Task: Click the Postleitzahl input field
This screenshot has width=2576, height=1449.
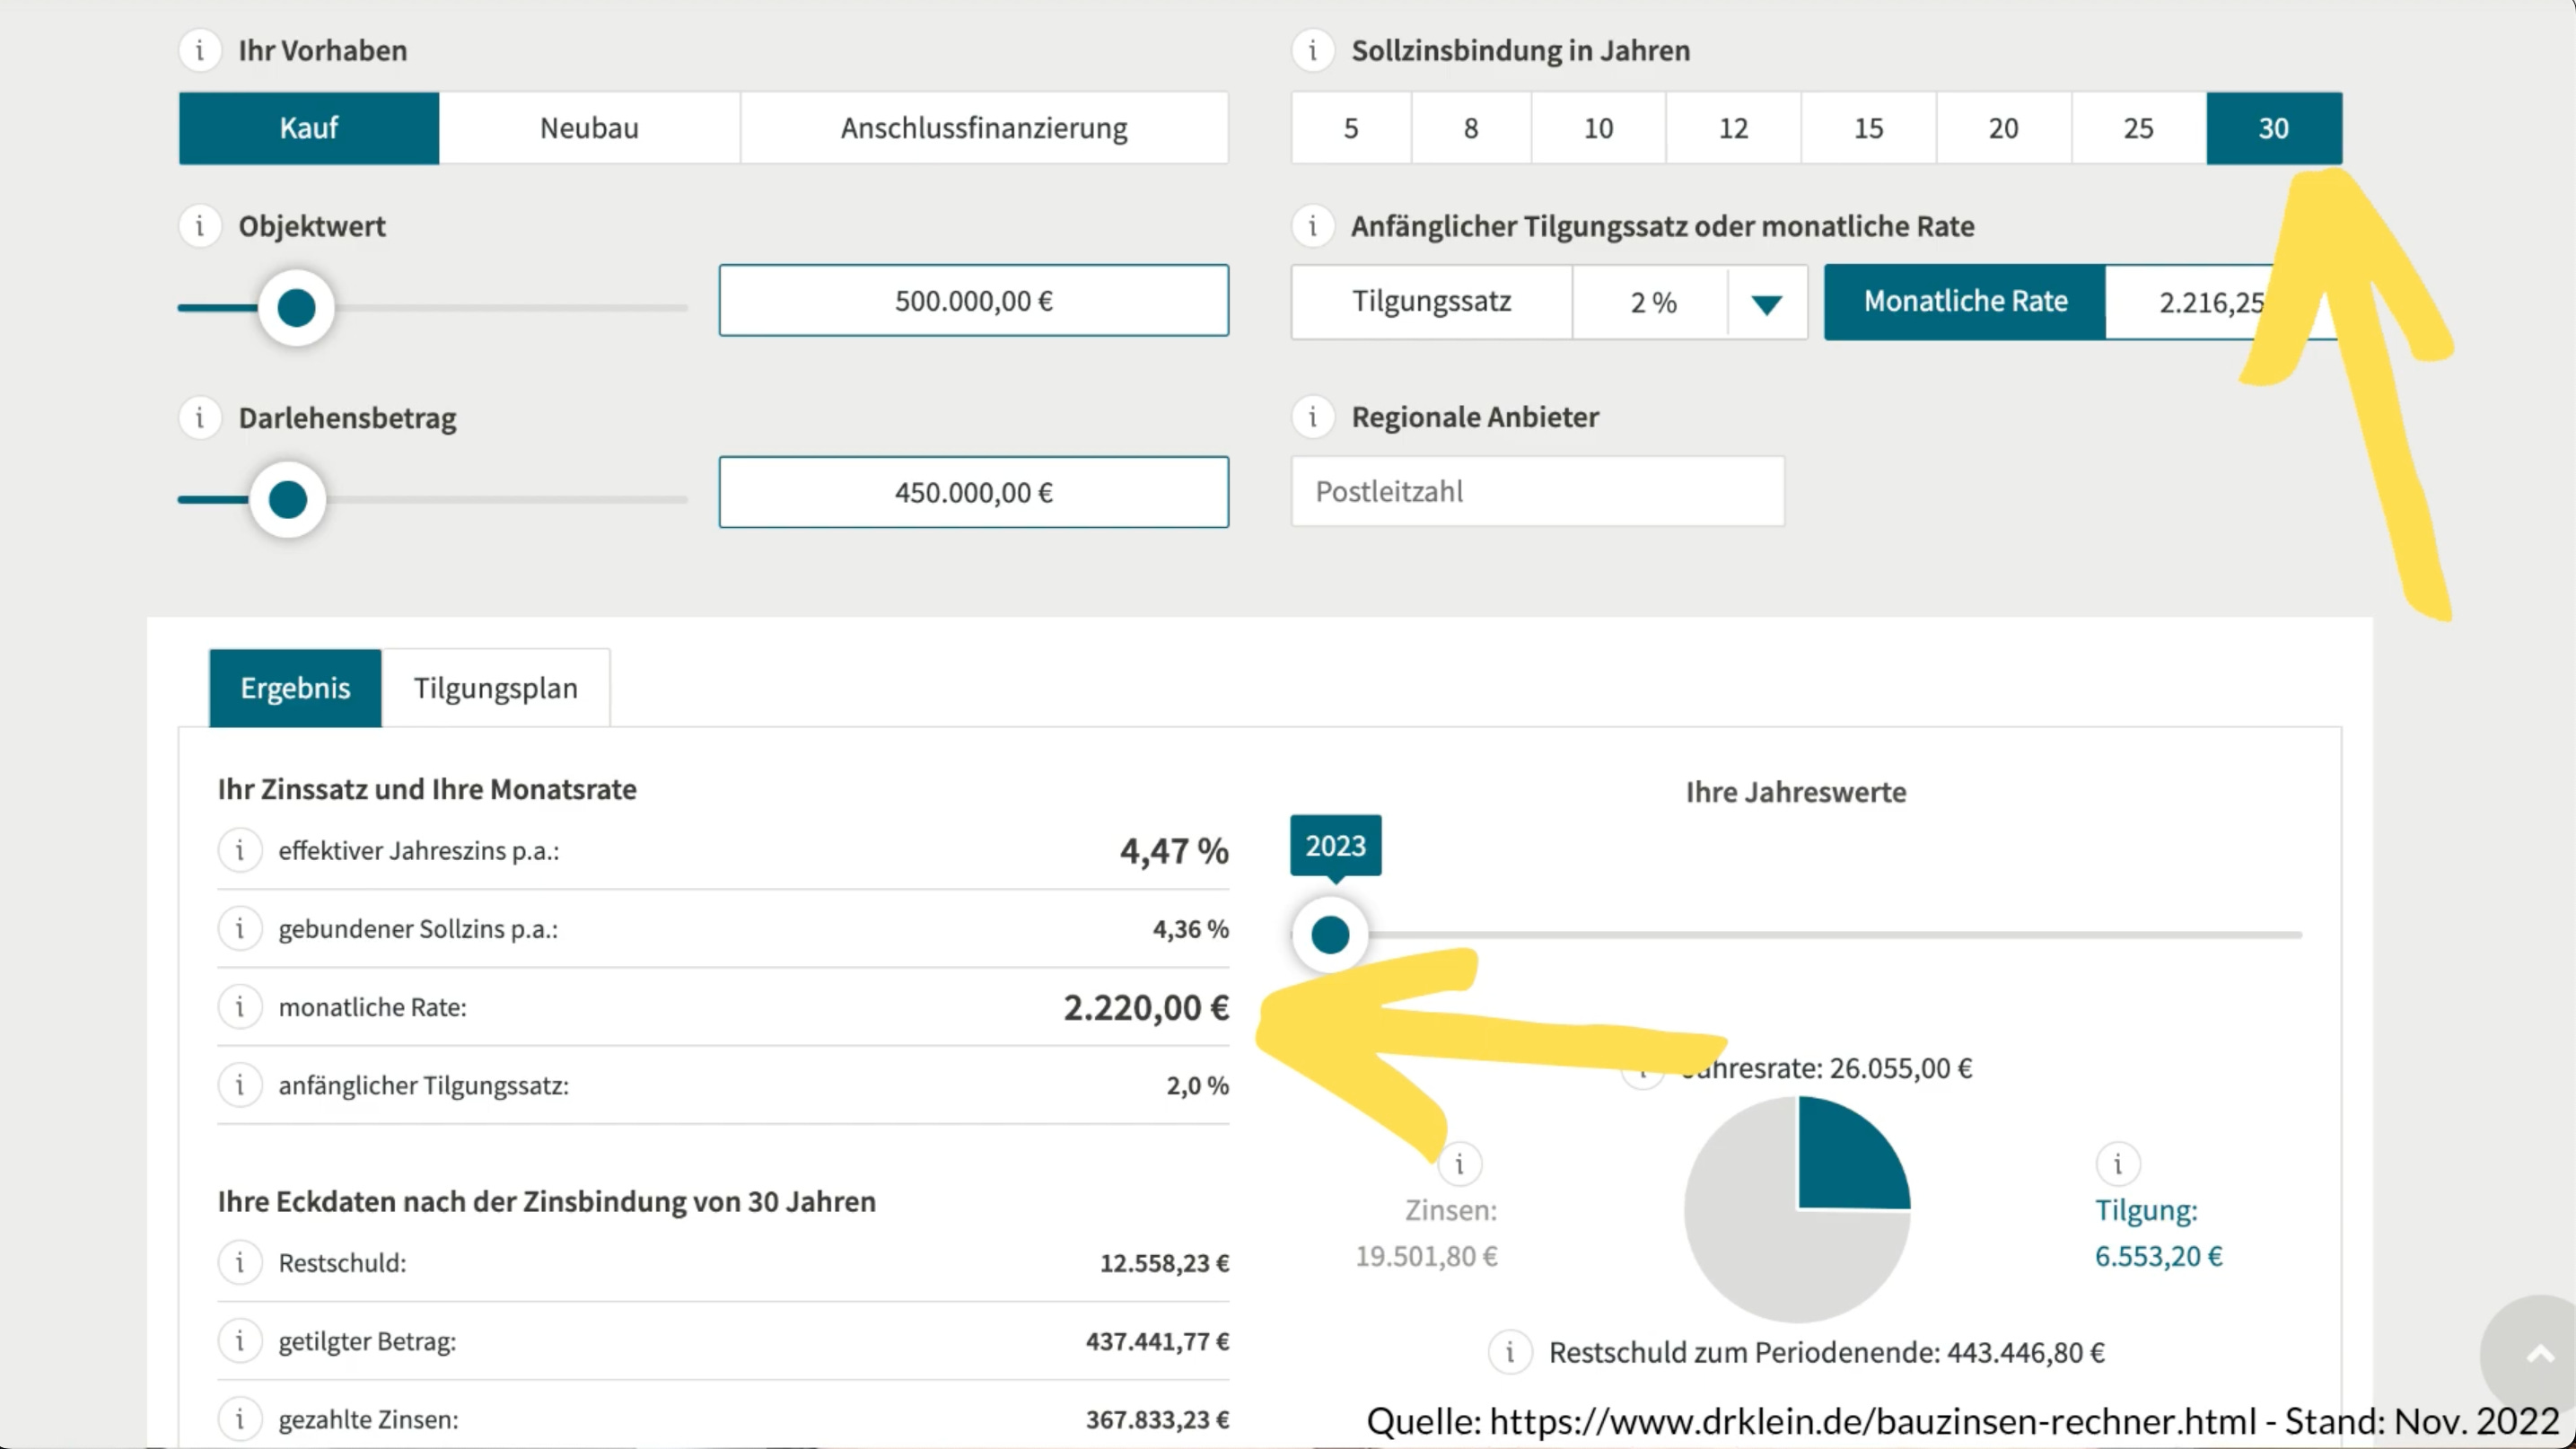Action: [1538, 492]
